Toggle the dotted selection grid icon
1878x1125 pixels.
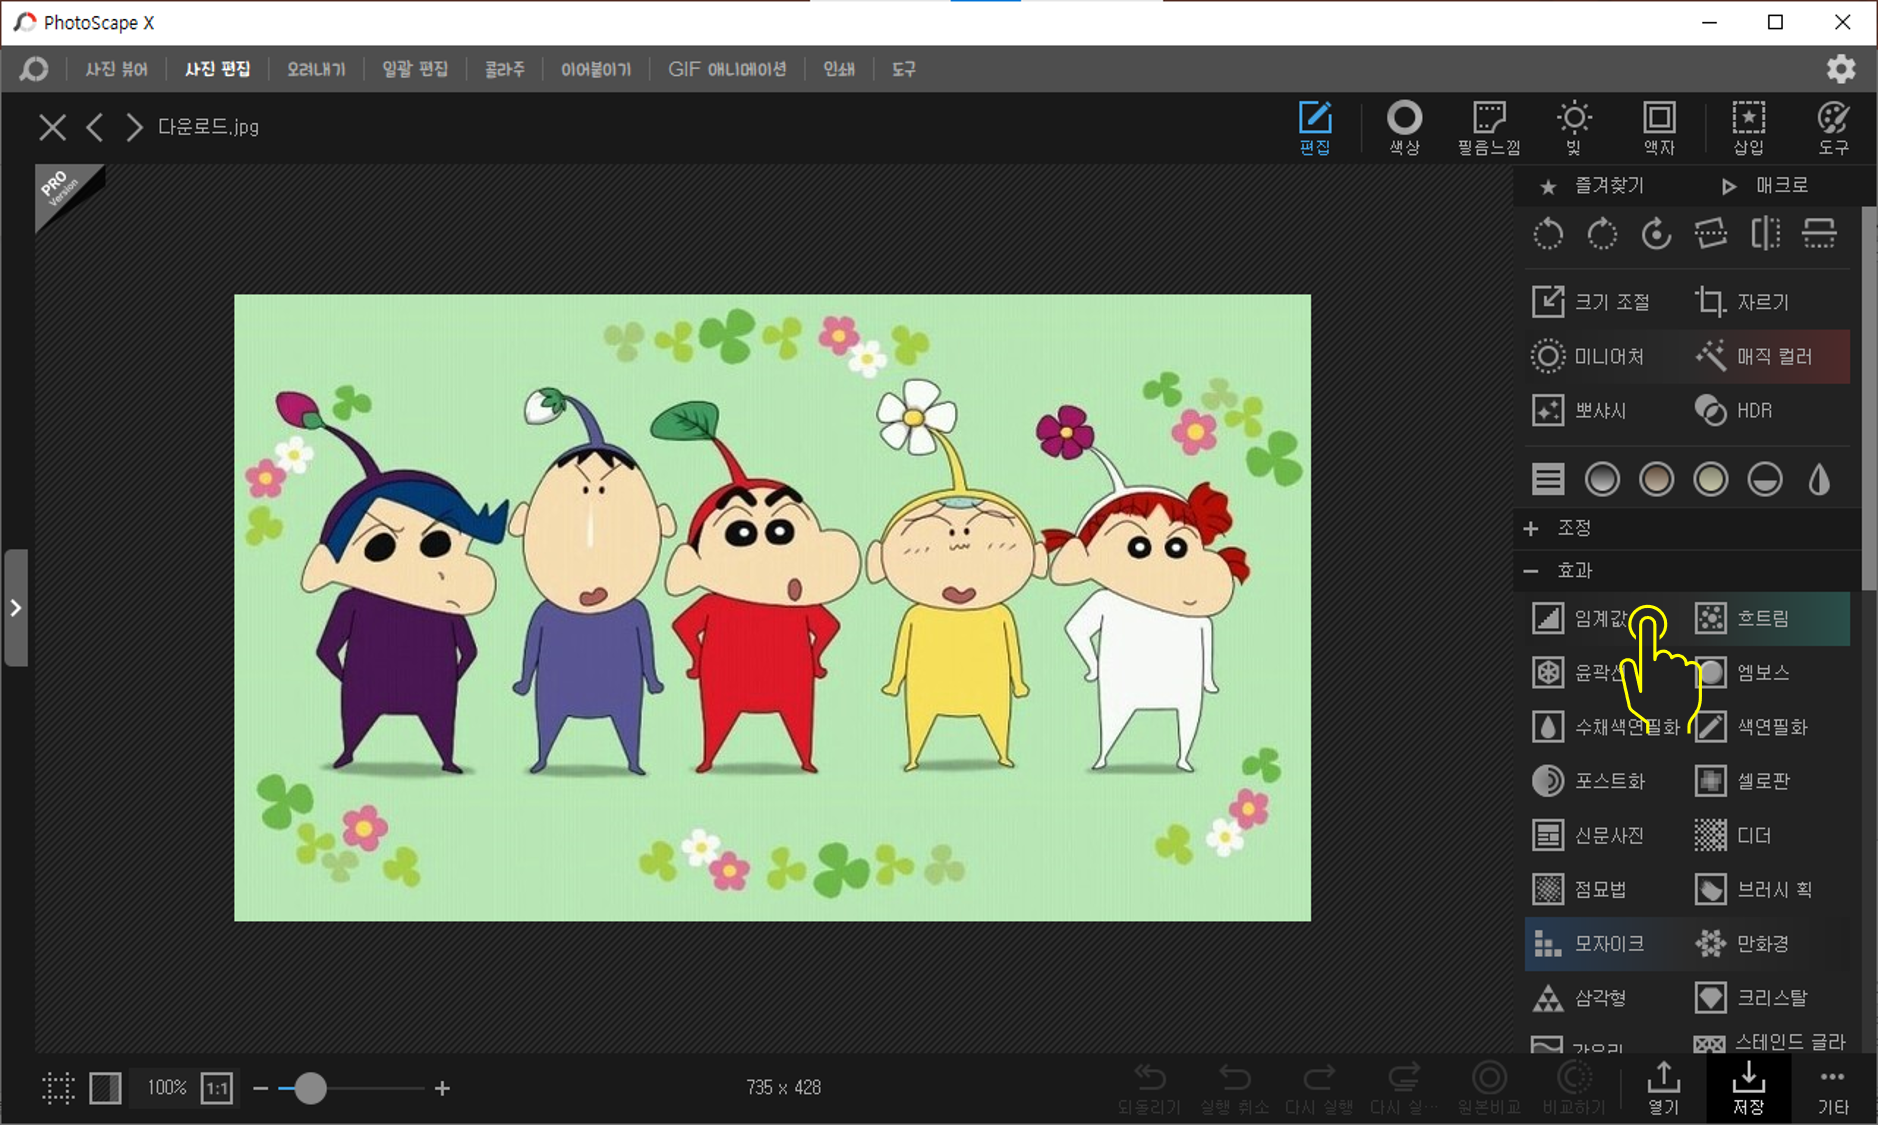(x=58, y=1088)
